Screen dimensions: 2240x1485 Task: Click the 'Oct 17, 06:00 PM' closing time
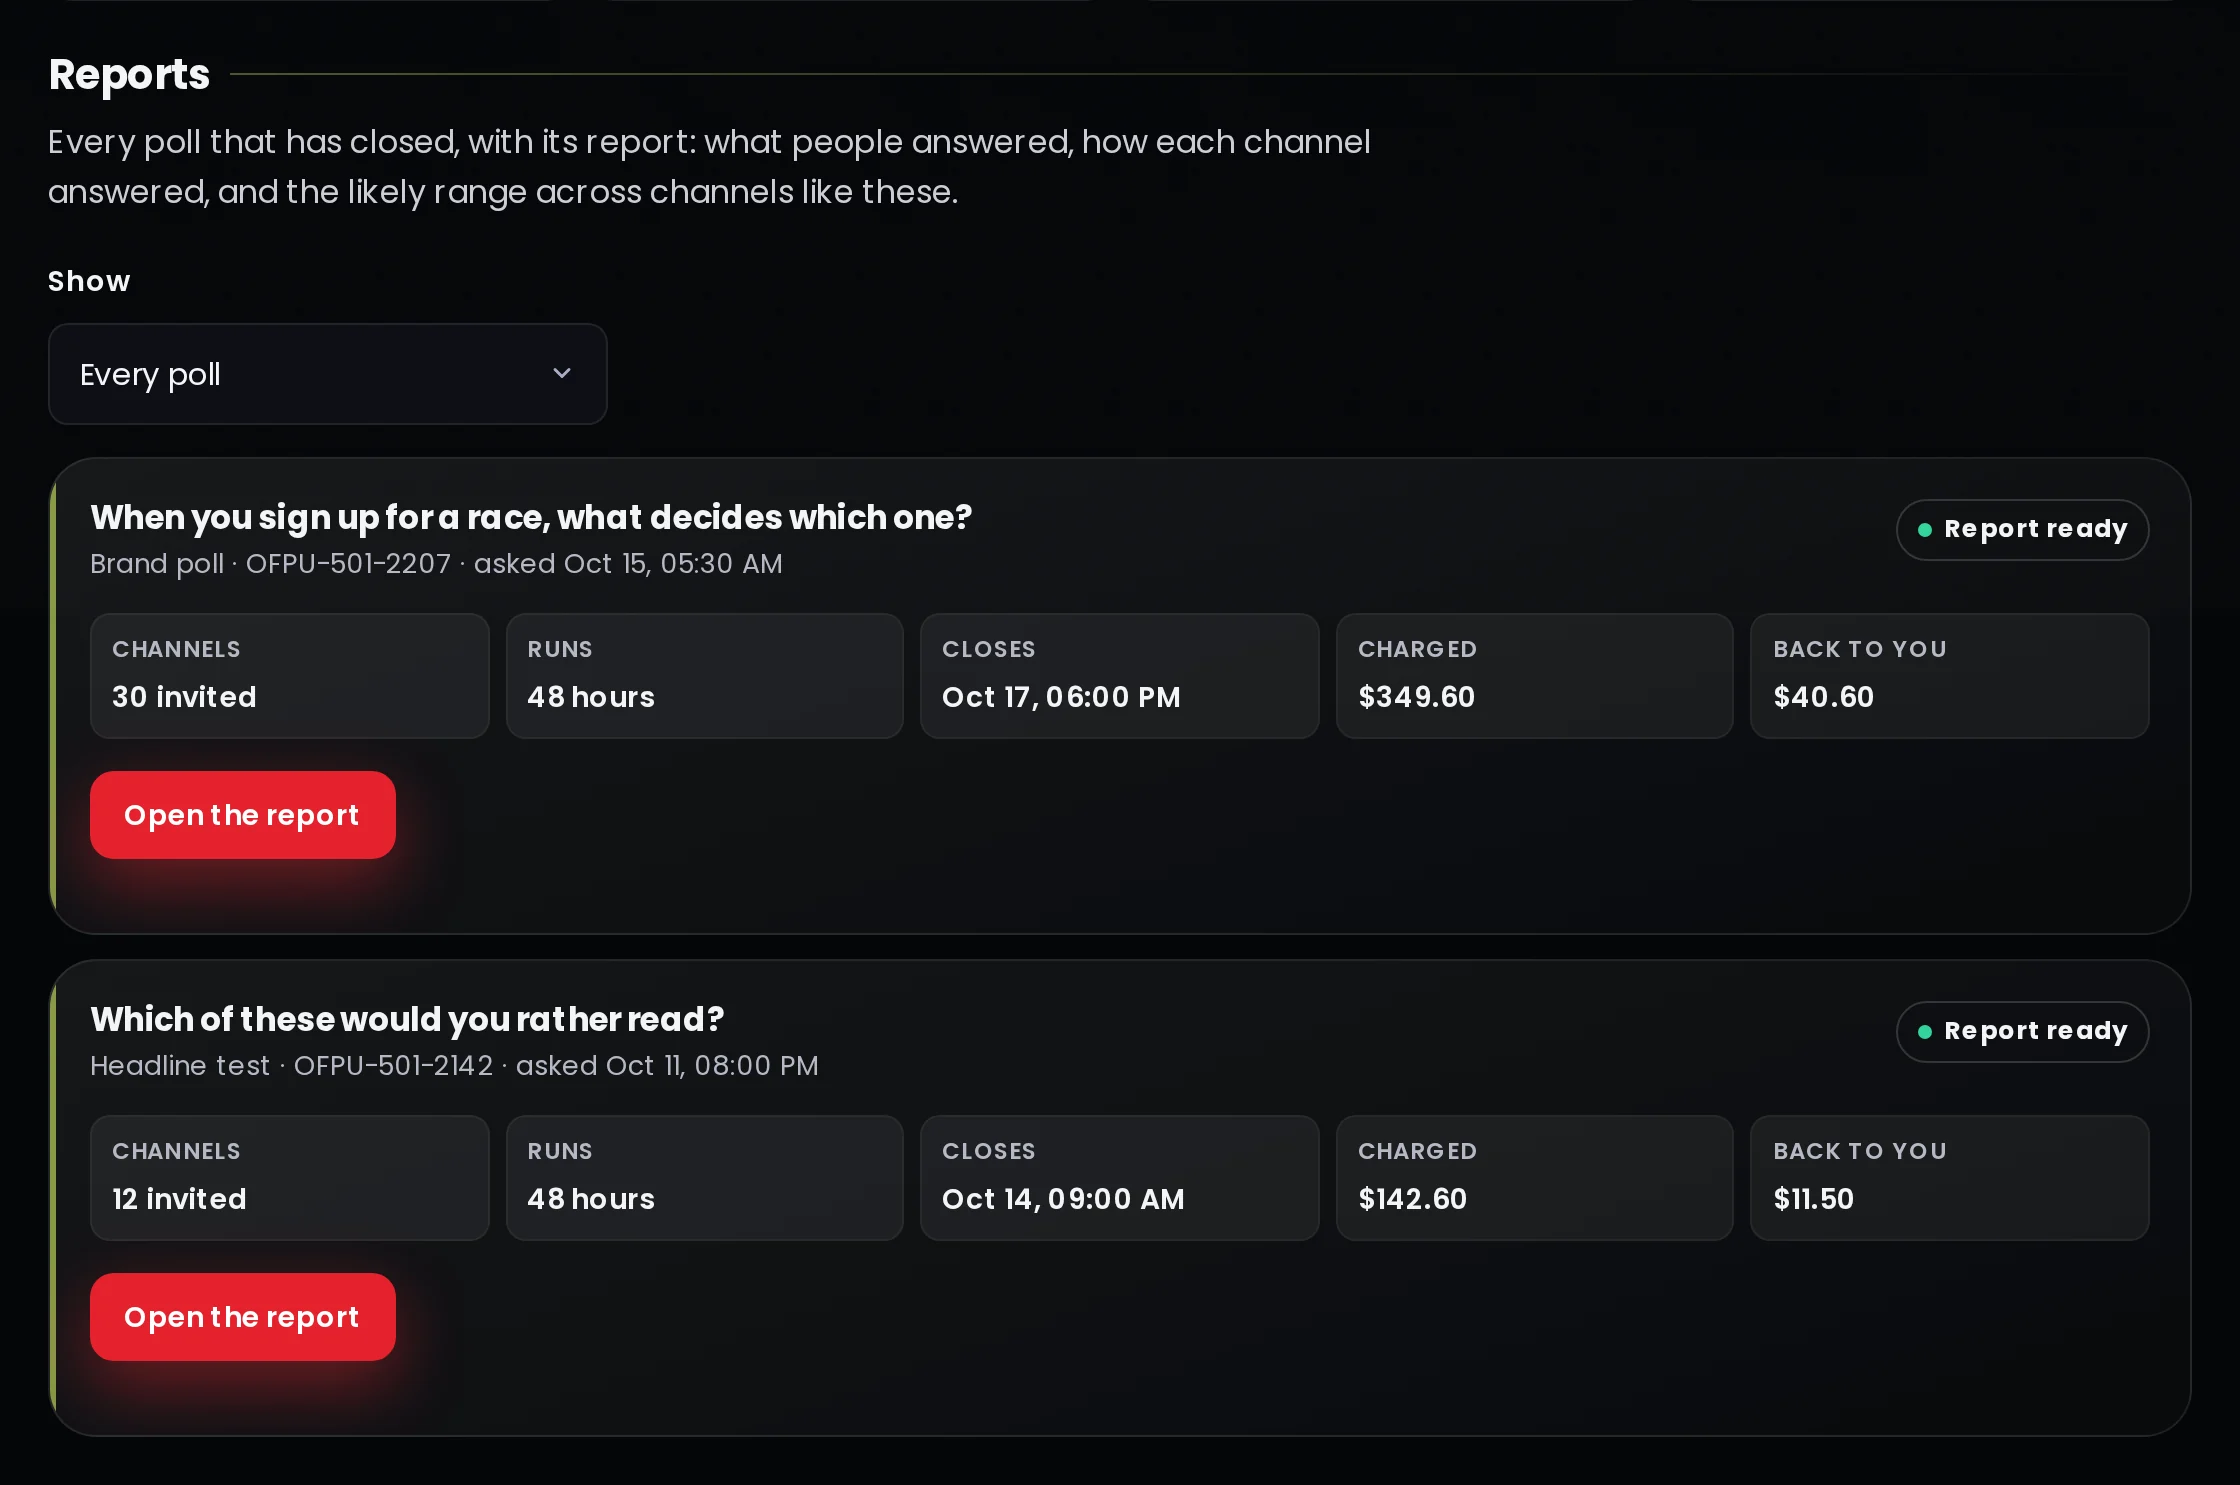pyautogui.click(x=1061, y=696)
